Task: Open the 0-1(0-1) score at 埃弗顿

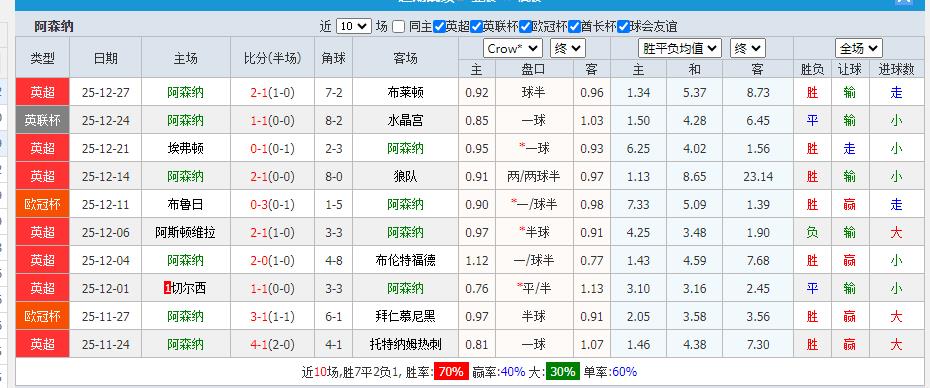Action: pyautogui.click(x=272, y=148)
